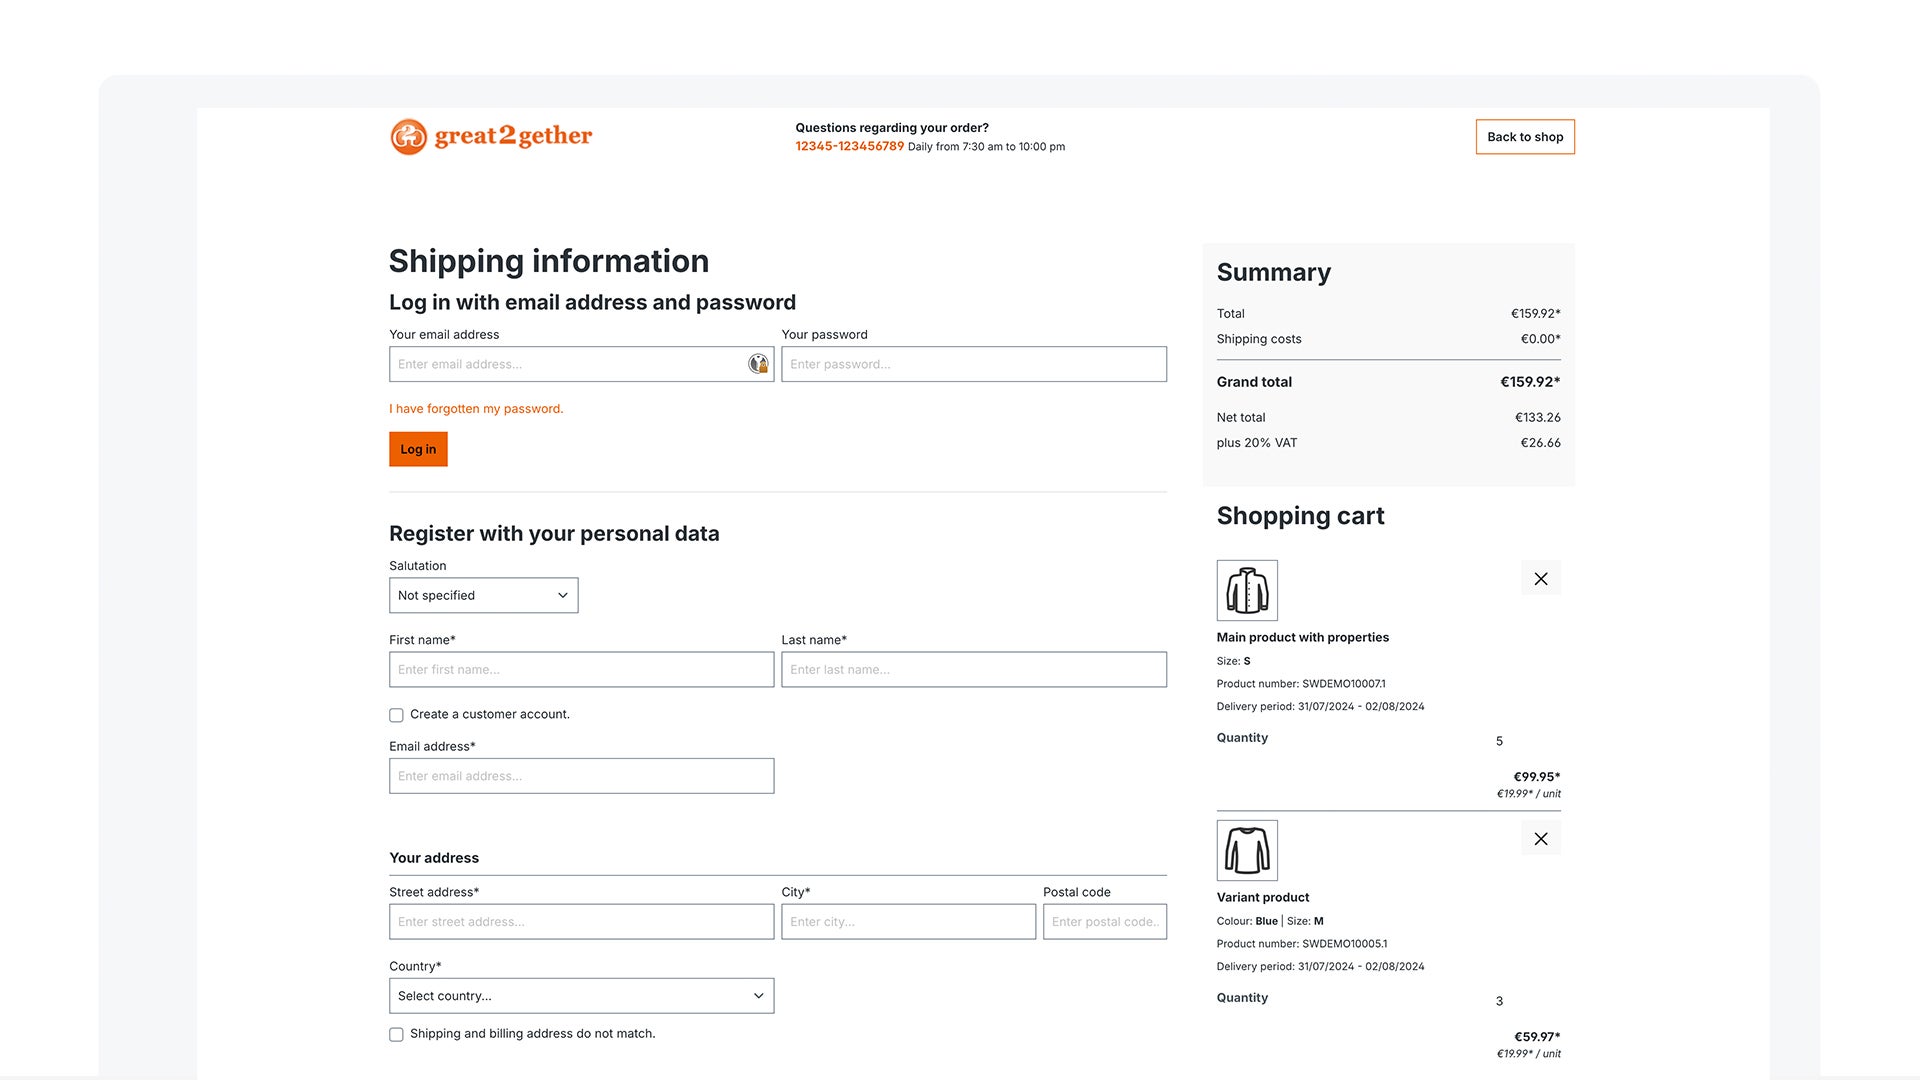Image resolution: width=1920 pixels, height=1080 pixels.
Task: Click the Back to shop button
Action: tap(1526, 136)
